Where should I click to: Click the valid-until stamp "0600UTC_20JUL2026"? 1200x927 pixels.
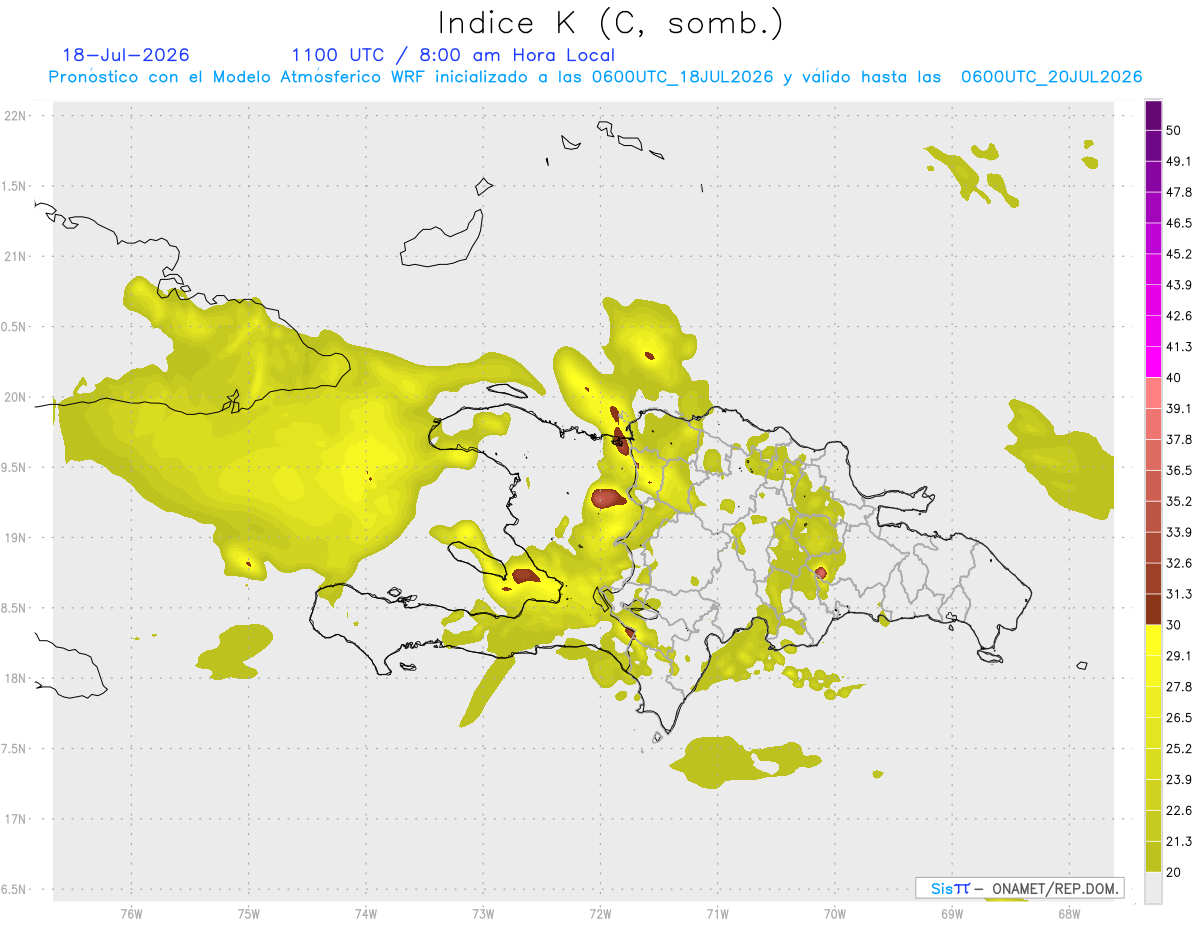point(1052,77)
